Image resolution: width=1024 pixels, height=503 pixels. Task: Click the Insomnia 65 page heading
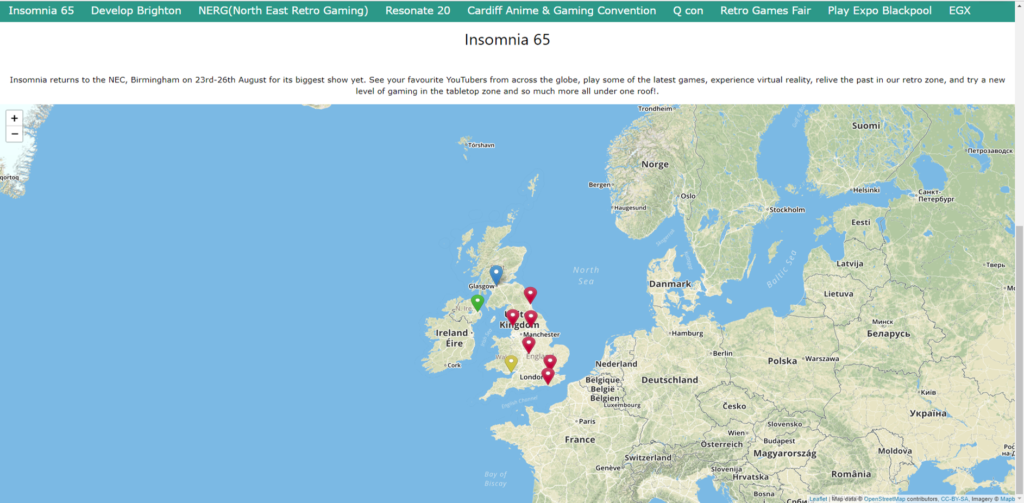(507, 40)
